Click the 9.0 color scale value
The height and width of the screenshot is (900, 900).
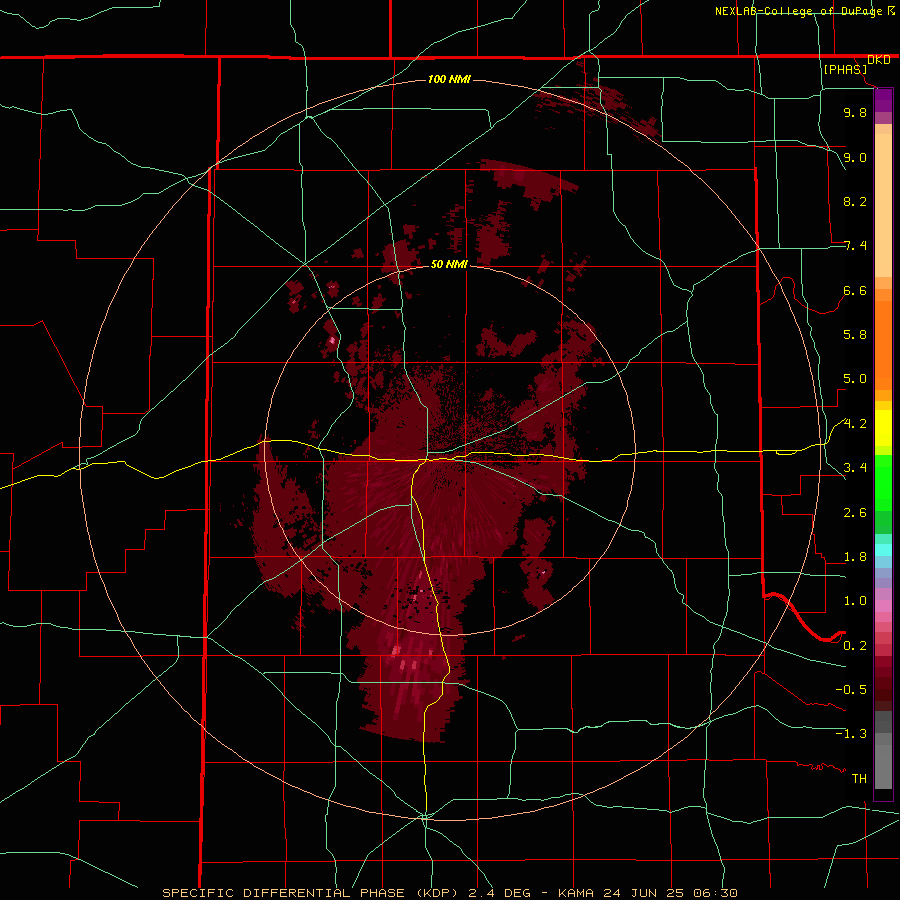click(x=855, y=157)
